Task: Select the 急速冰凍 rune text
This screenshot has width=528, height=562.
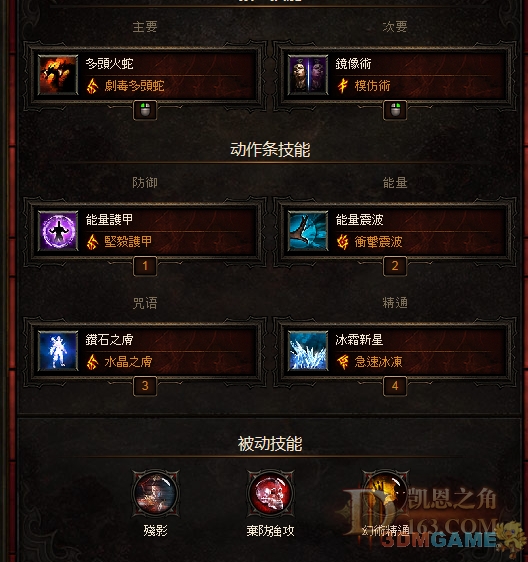Action: (x=378, y=362)
